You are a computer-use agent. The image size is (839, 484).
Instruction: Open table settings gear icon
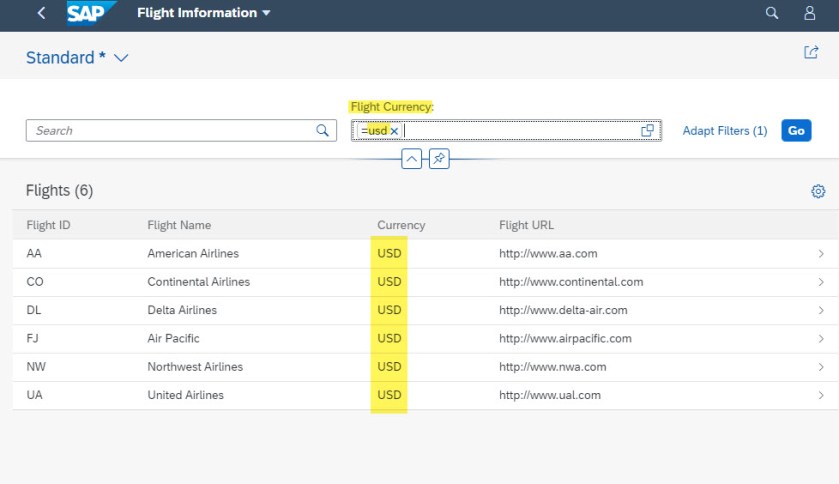[x=818, y=191]
